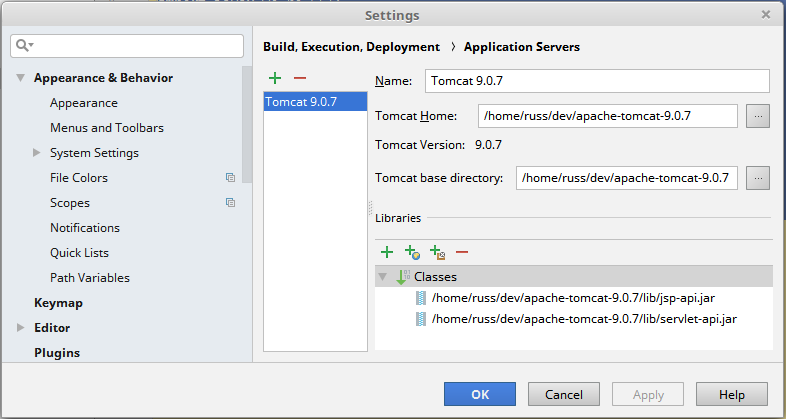The height and width of the screenshot is (419, 786).
Task: Open Keymap settings
Action: point(58,303)
